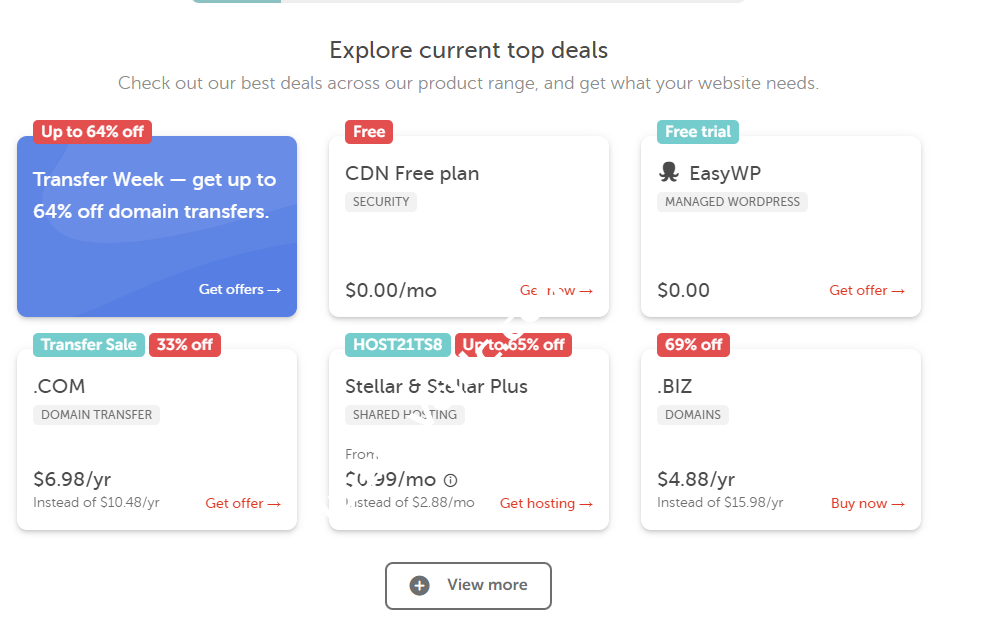Click the "Free trial" badge on EasyWP
The height and width of the screenshot is (625, 1006).
(x=696, y=131)
